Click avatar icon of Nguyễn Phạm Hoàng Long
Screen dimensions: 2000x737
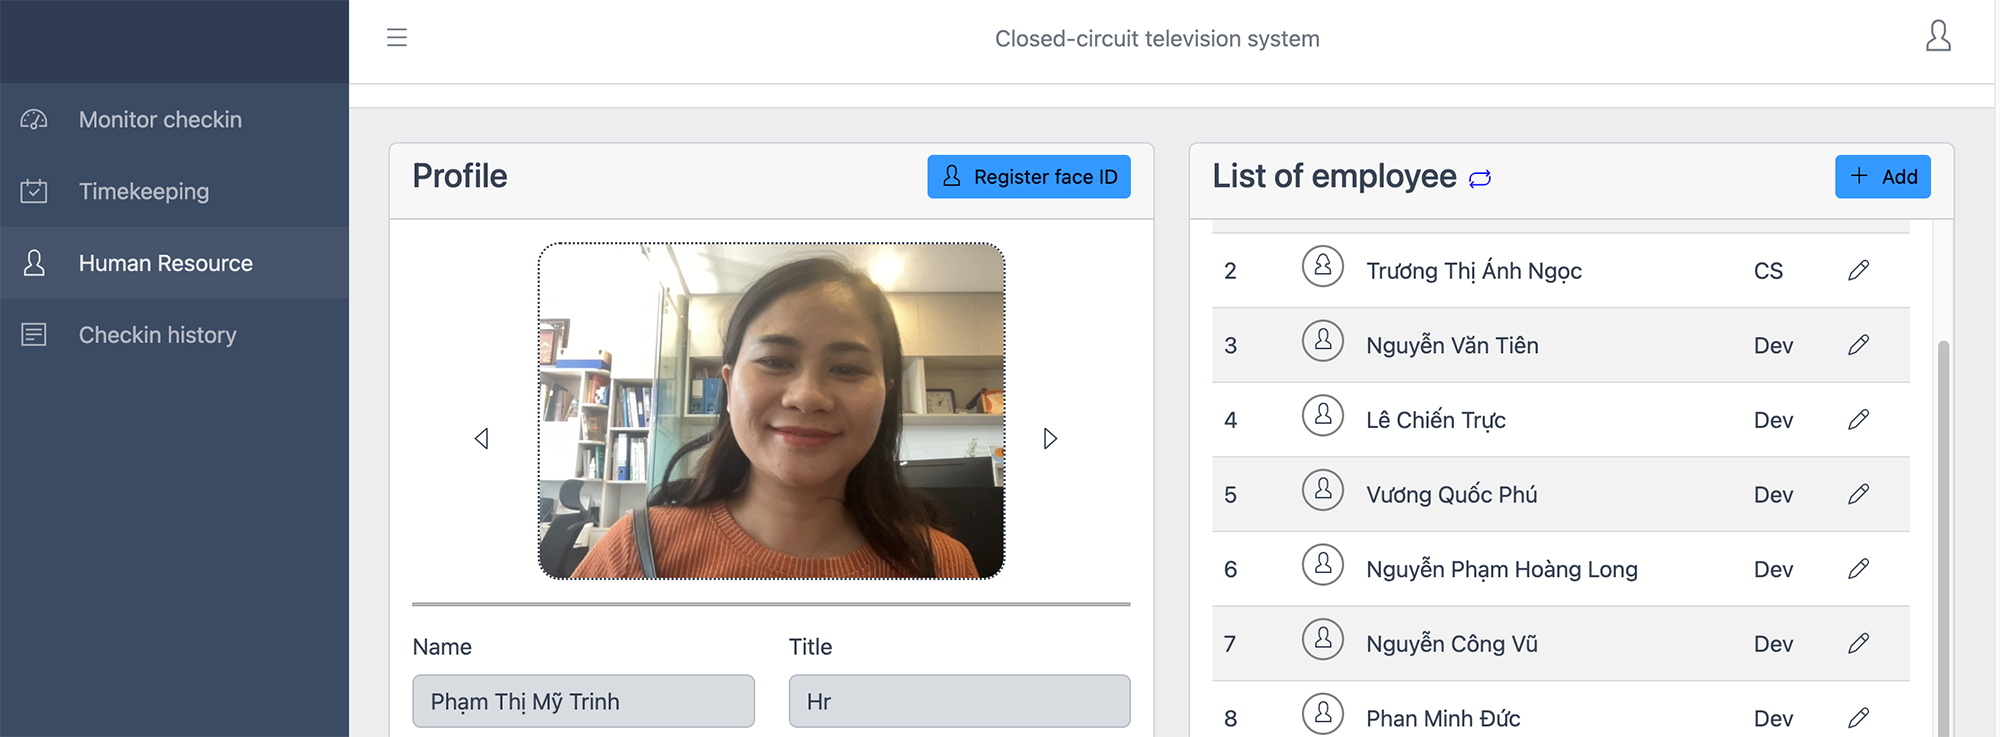click(x=1323, y=564)
